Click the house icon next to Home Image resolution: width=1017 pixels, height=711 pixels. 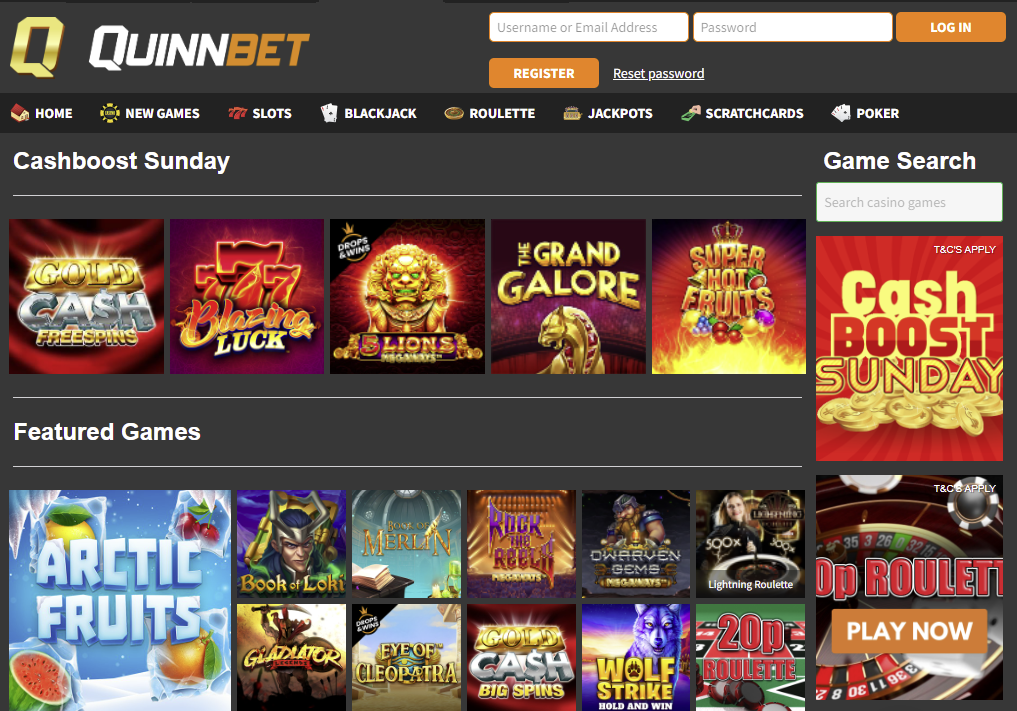click(20, 113)
